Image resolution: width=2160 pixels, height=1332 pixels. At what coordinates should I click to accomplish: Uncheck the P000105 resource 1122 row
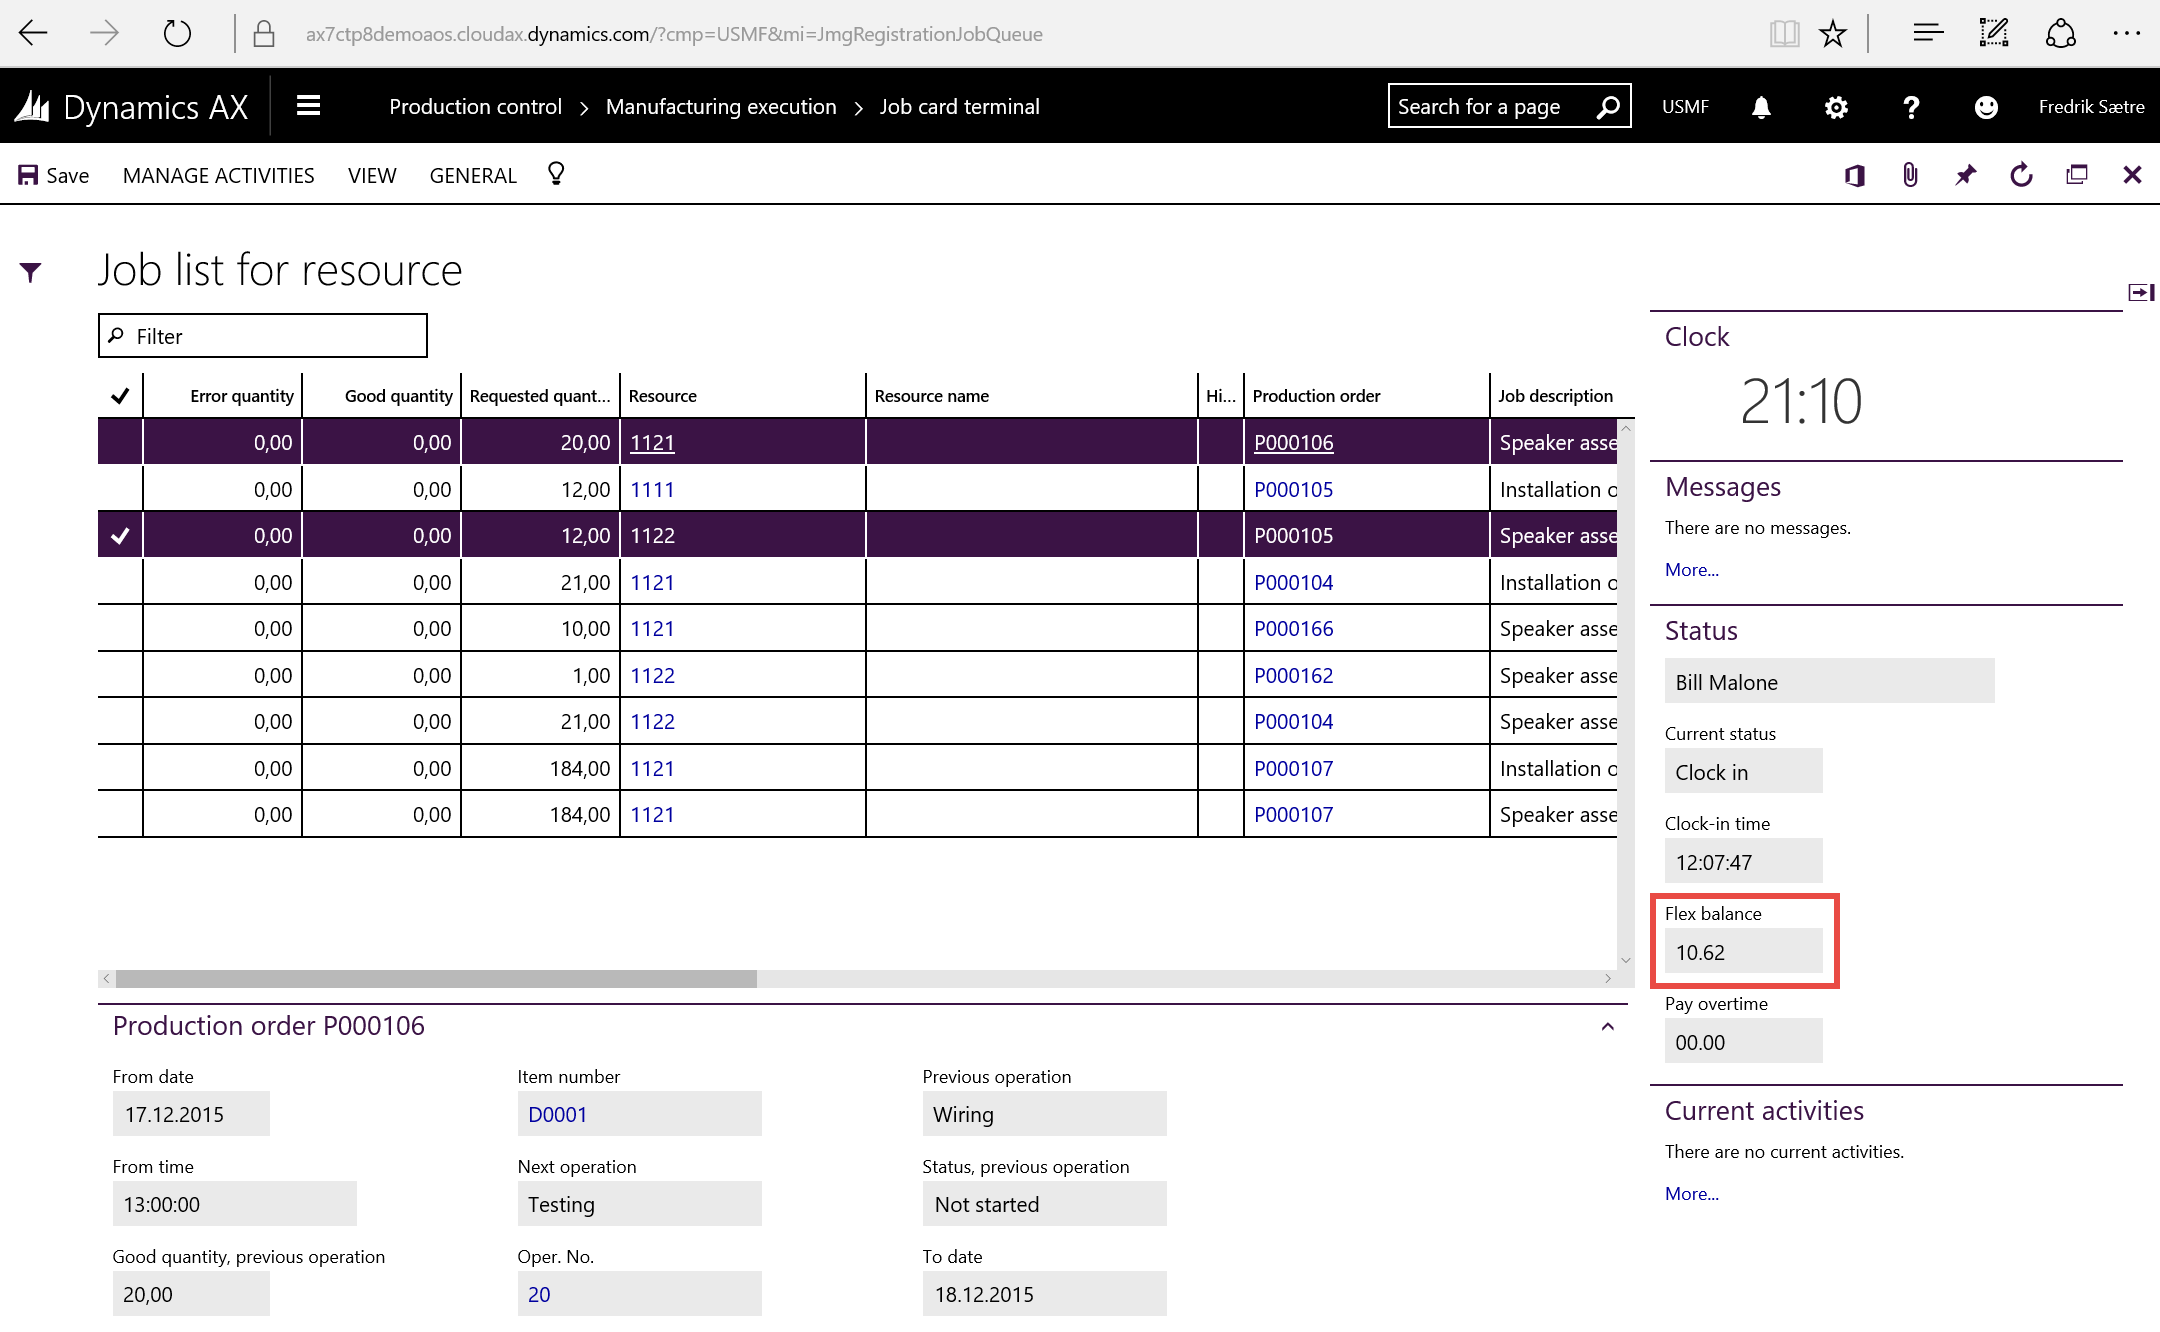point(120,536)
